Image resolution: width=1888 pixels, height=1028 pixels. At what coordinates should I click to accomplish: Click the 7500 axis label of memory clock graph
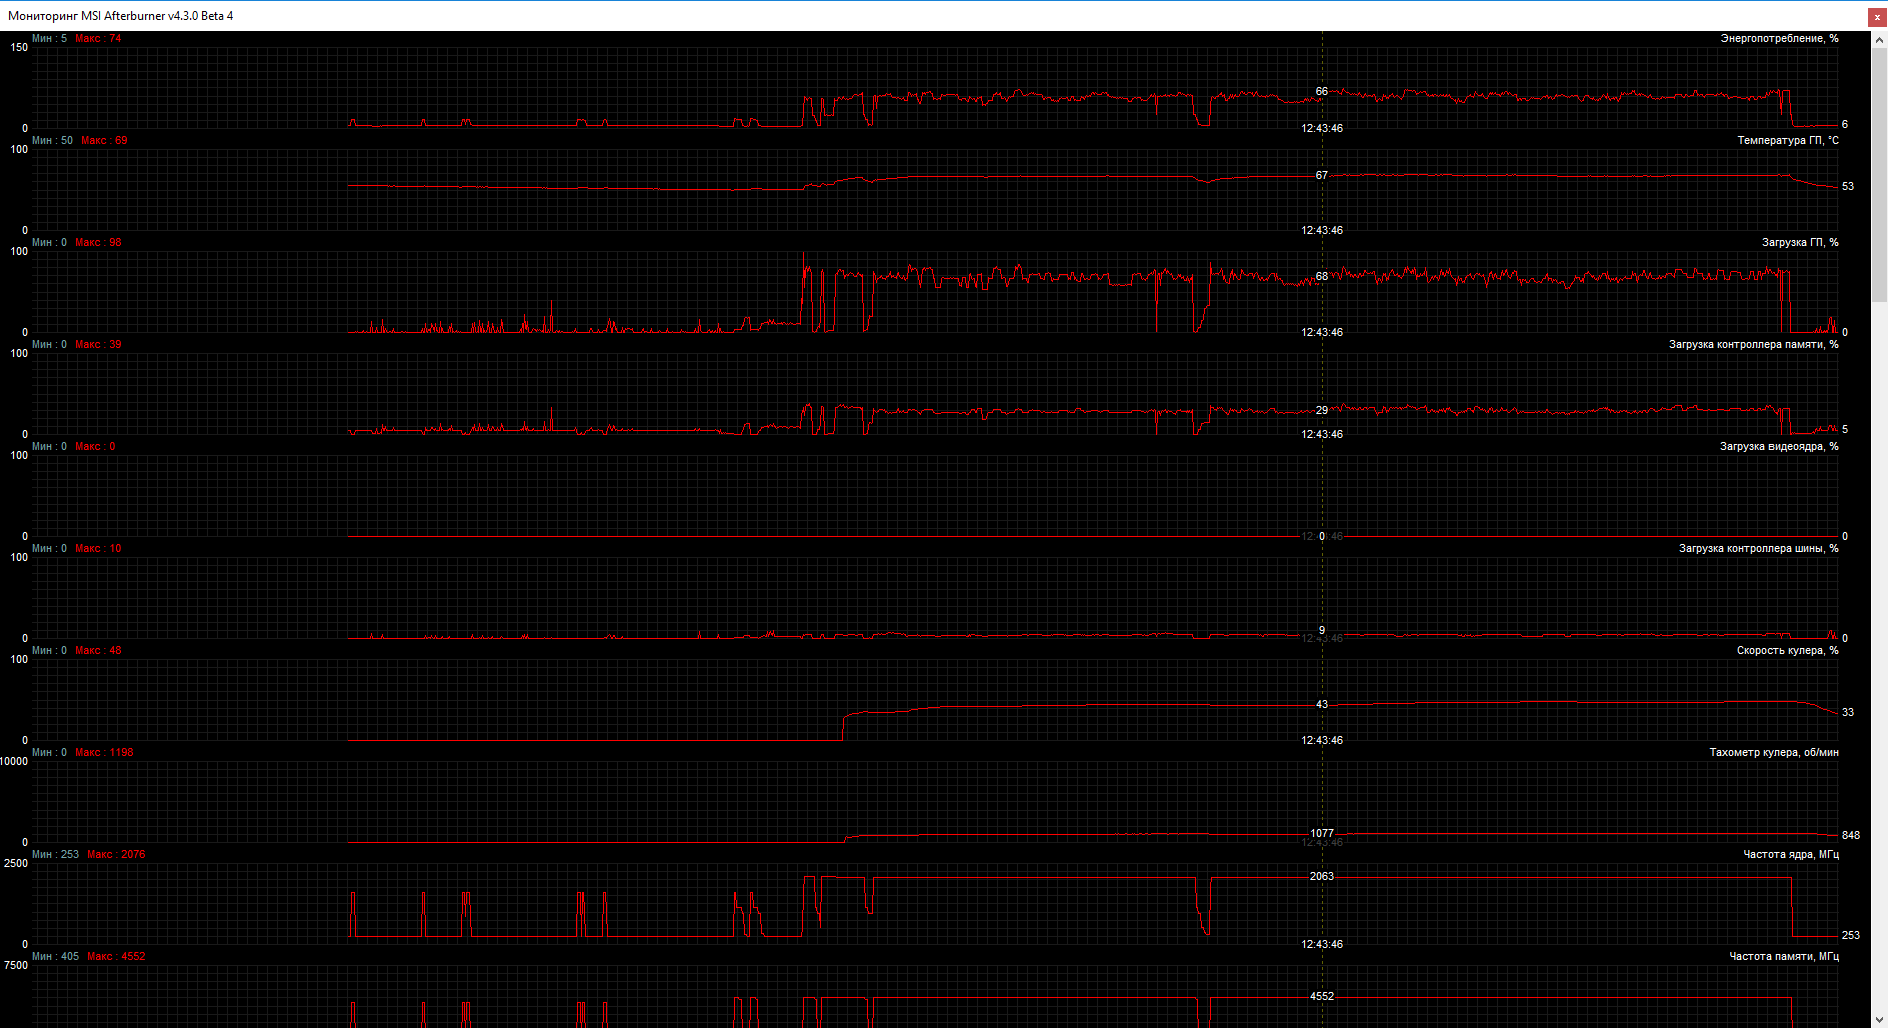(16, 965)
